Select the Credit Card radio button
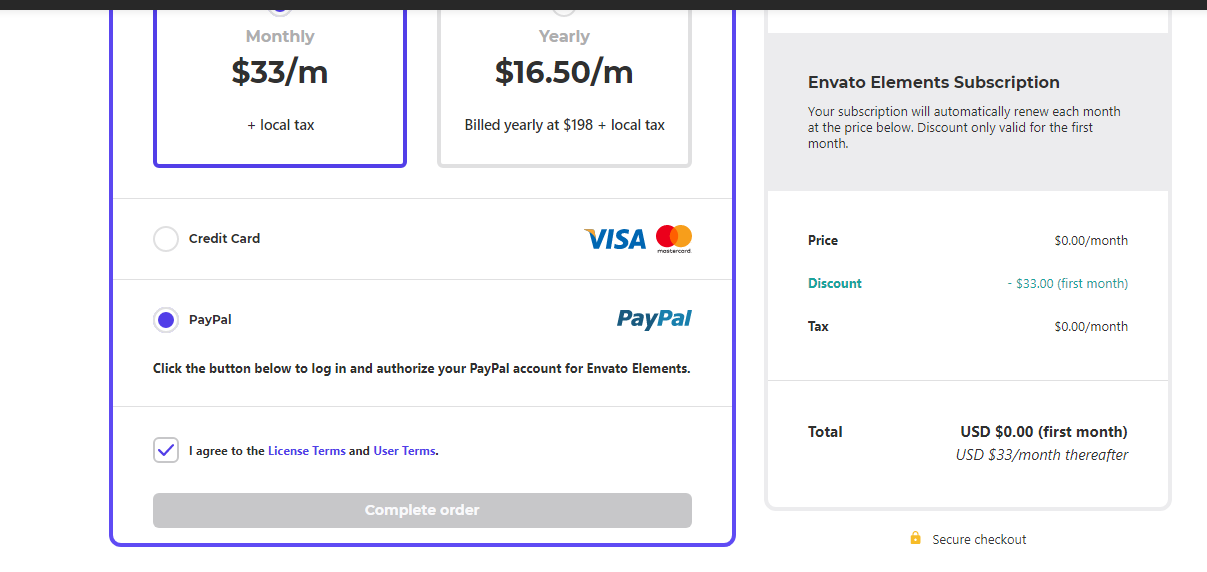 166,239
